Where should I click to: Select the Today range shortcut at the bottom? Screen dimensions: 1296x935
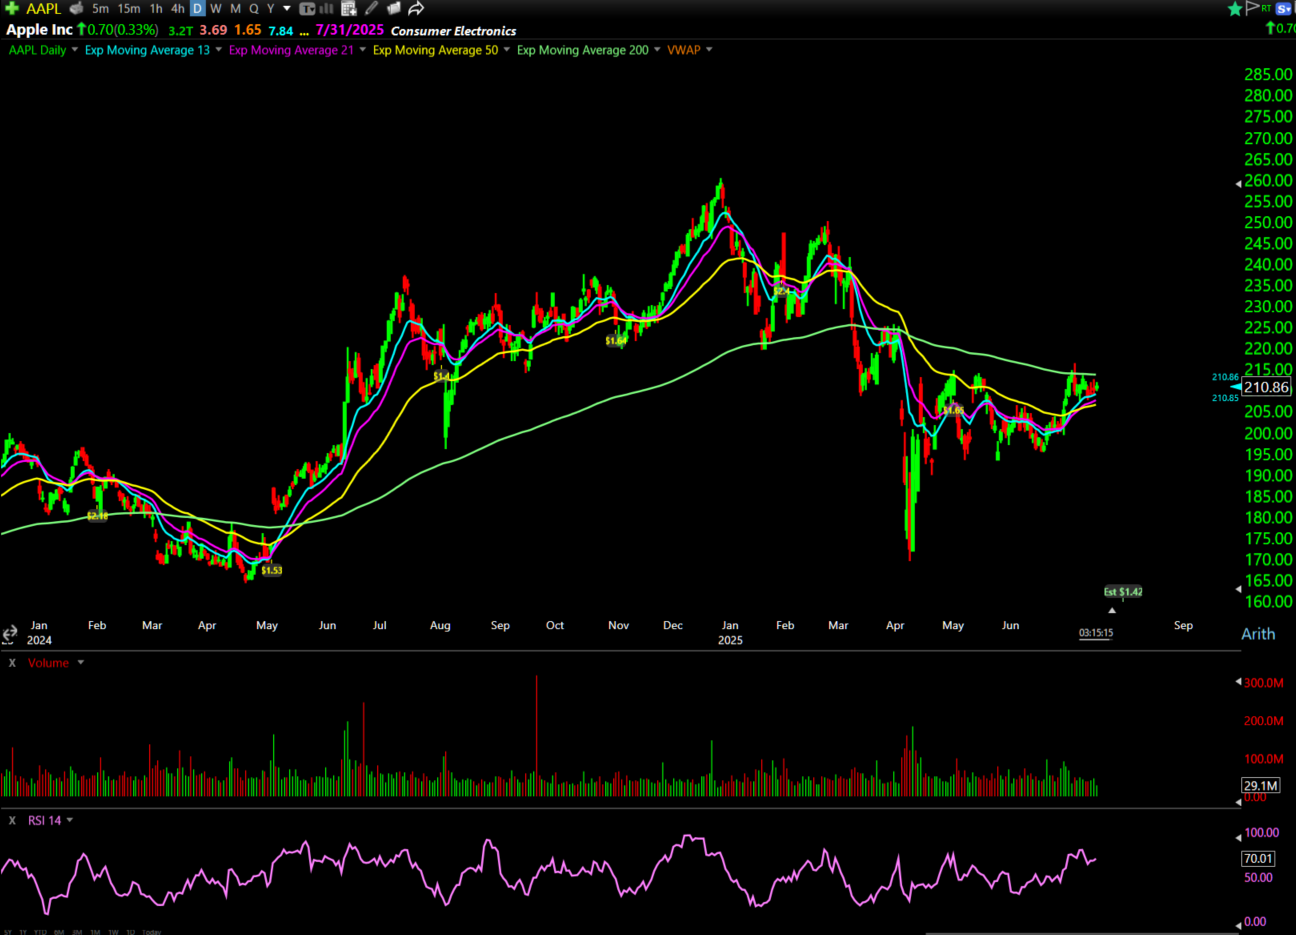[x=151, y=931]
